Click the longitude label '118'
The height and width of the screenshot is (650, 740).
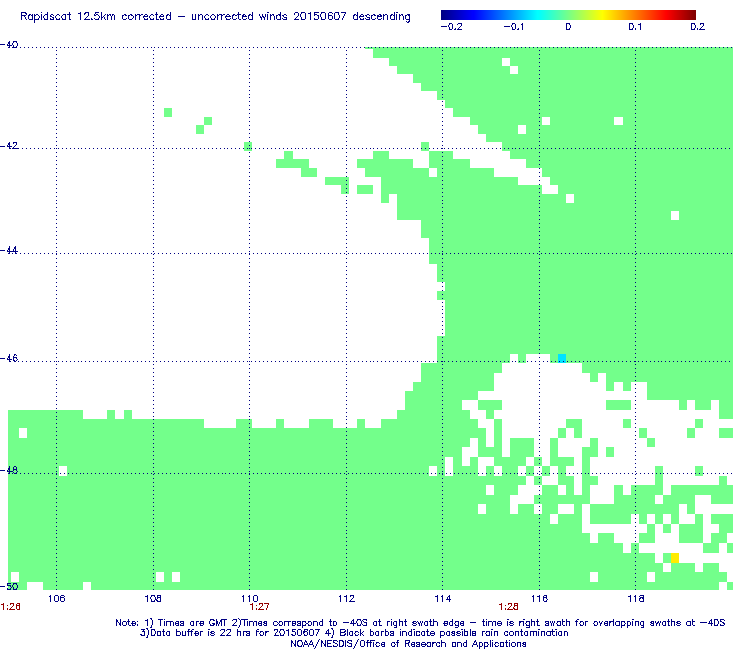[636, 599]
